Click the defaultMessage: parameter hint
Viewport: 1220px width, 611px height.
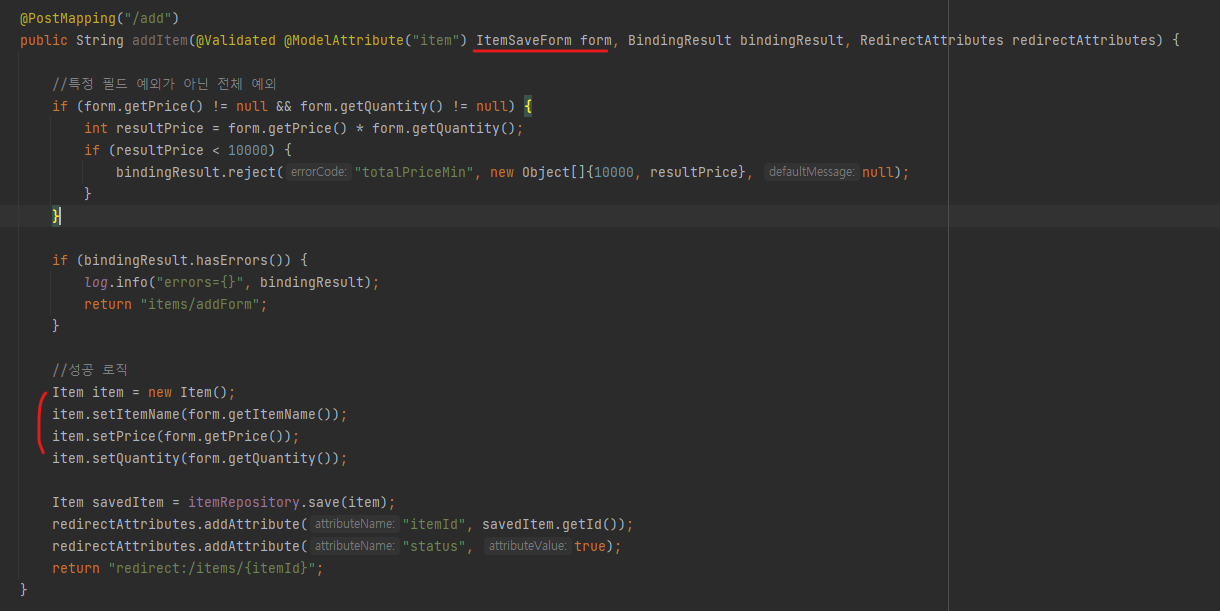813,172
